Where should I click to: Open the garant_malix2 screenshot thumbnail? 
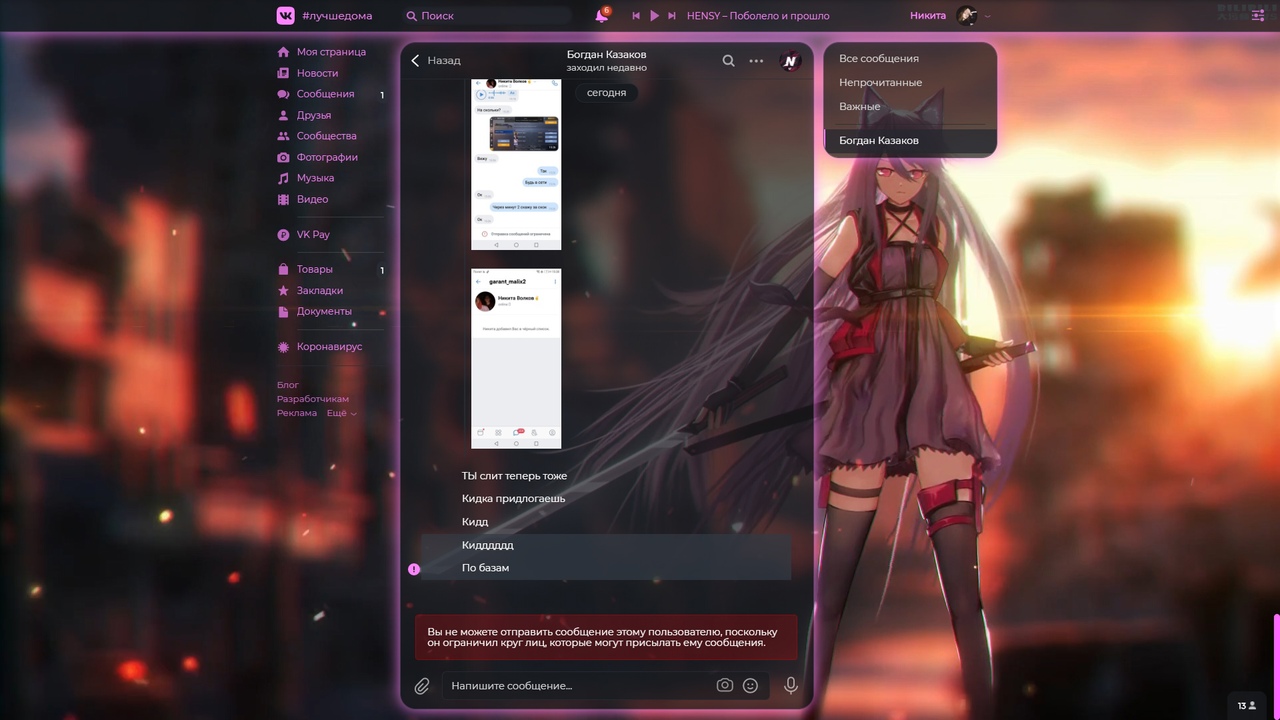coord(516,358)
